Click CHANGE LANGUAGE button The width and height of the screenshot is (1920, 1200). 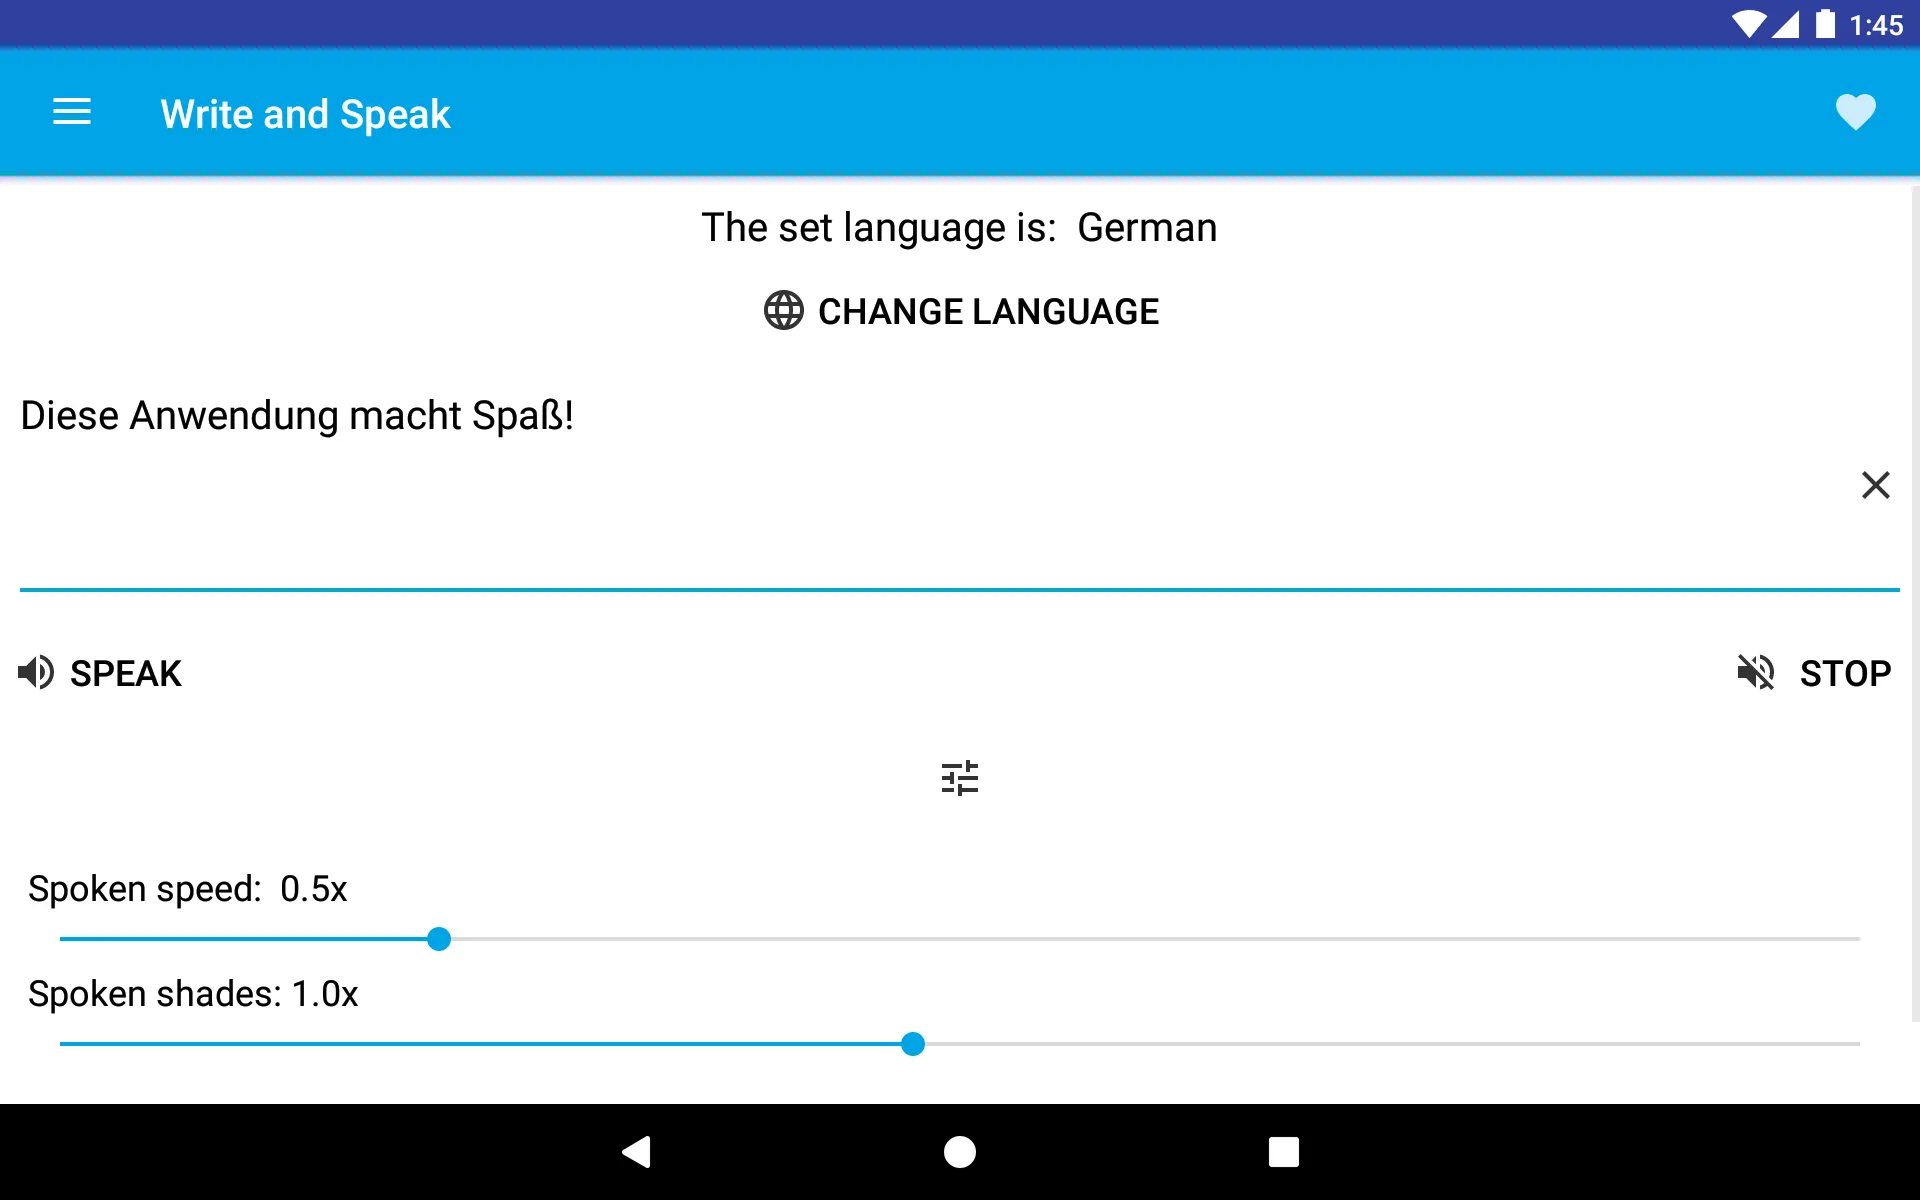(x=959, y=311)
